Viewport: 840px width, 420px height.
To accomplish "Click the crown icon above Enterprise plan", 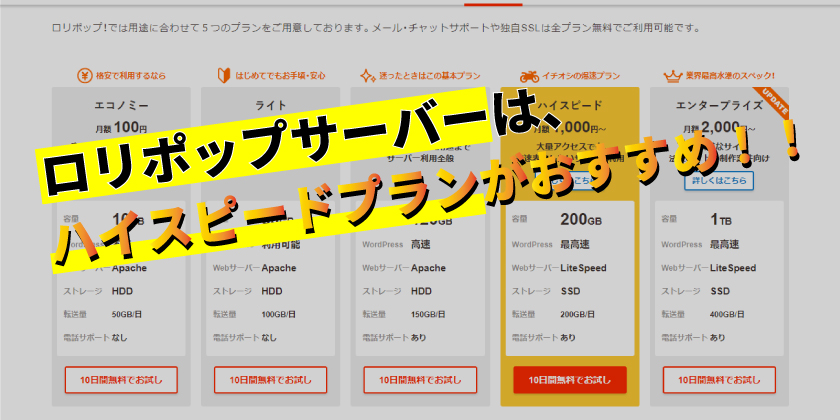I will pos(672,76).
